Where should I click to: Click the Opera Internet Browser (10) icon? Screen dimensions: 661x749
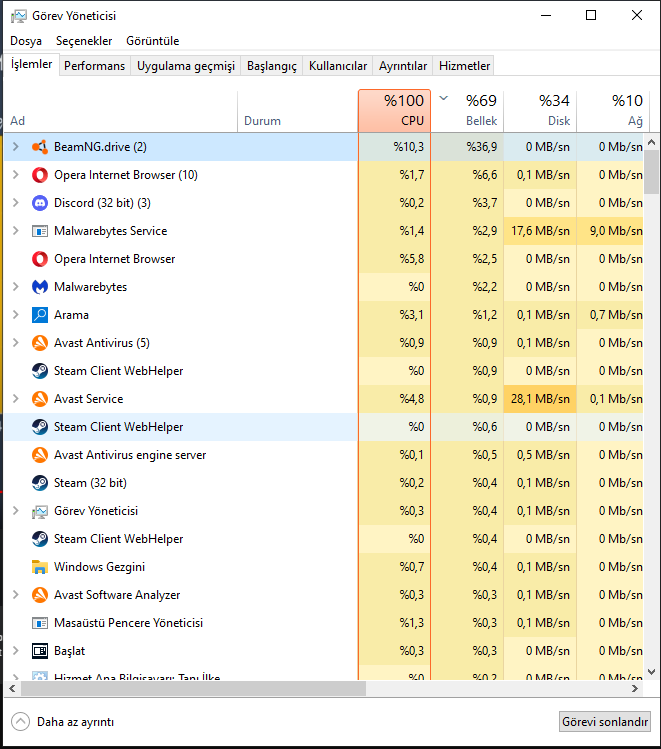point(40,175)
